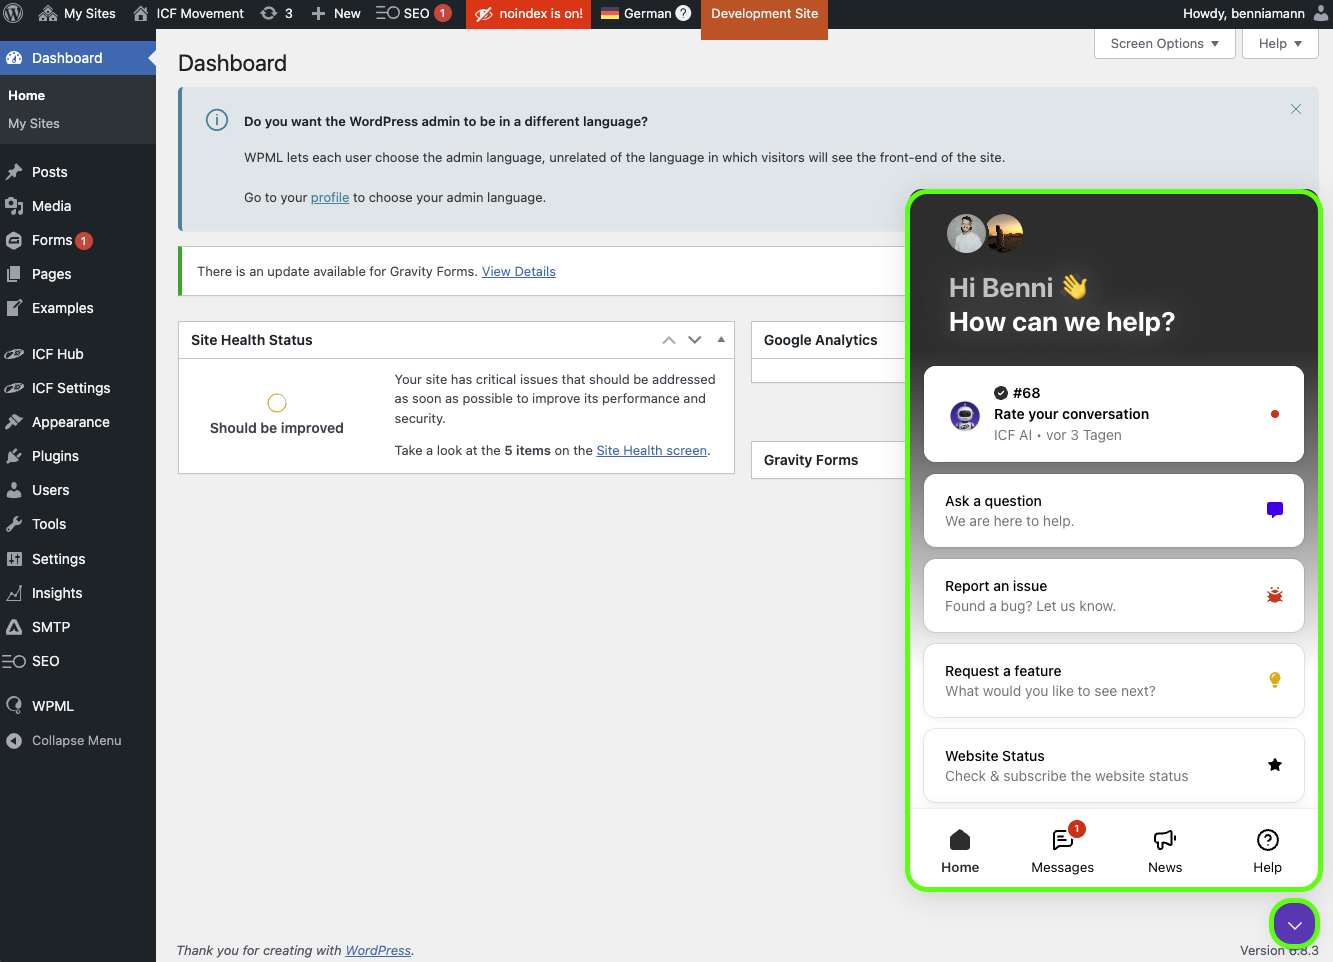Open Posts pin icon in sidebar

[14, 172]
